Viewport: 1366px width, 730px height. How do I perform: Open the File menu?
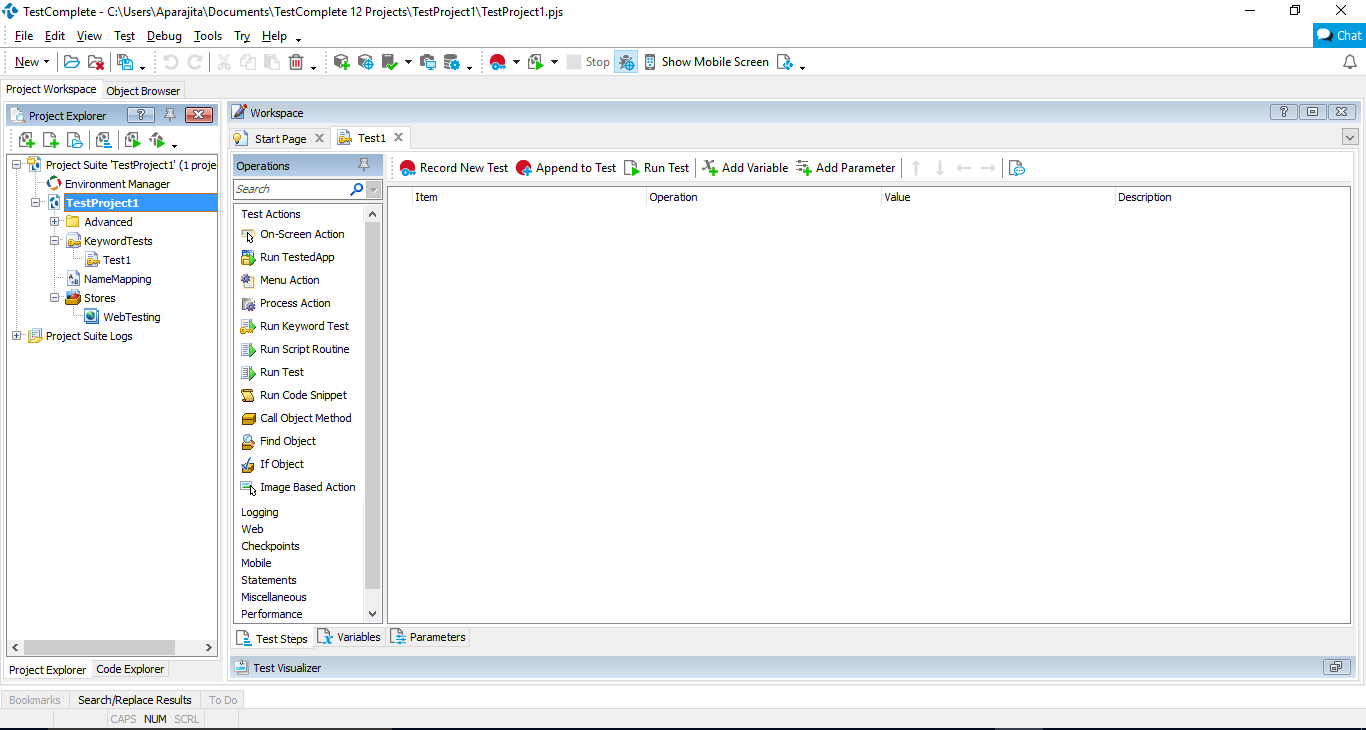(x=24, y=36)
